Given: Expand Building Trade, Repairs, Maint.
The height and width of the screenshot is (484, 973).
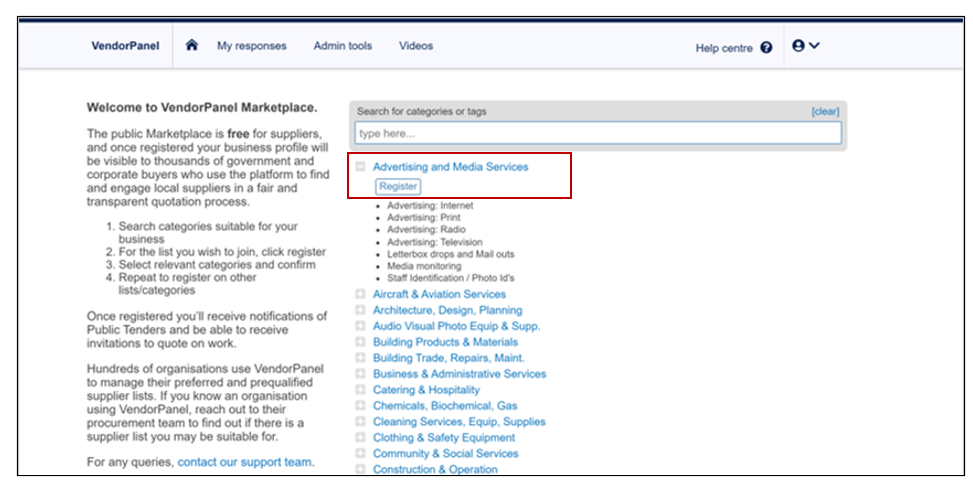Looking at the screenshot, I should [361, 358].
